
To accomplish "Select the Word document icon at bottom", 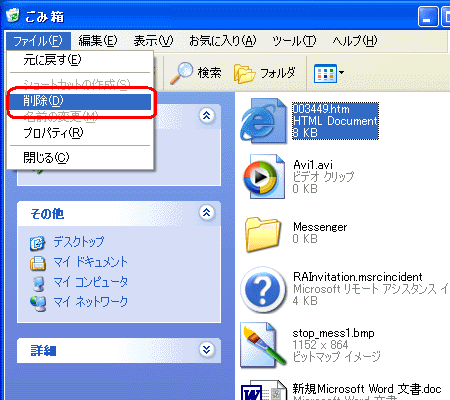I will [x=263, y=390].
